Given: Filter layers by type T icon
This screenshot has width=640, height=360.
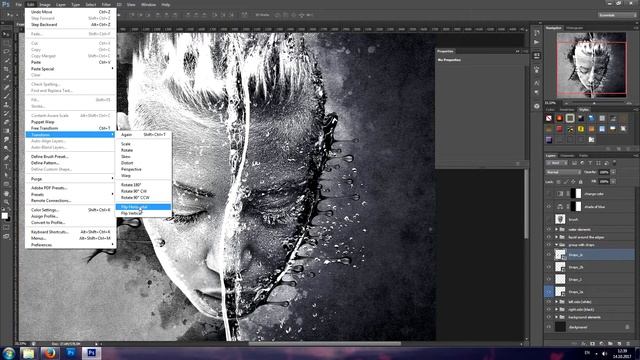Looking at the screenshot, I should [590, 163].
